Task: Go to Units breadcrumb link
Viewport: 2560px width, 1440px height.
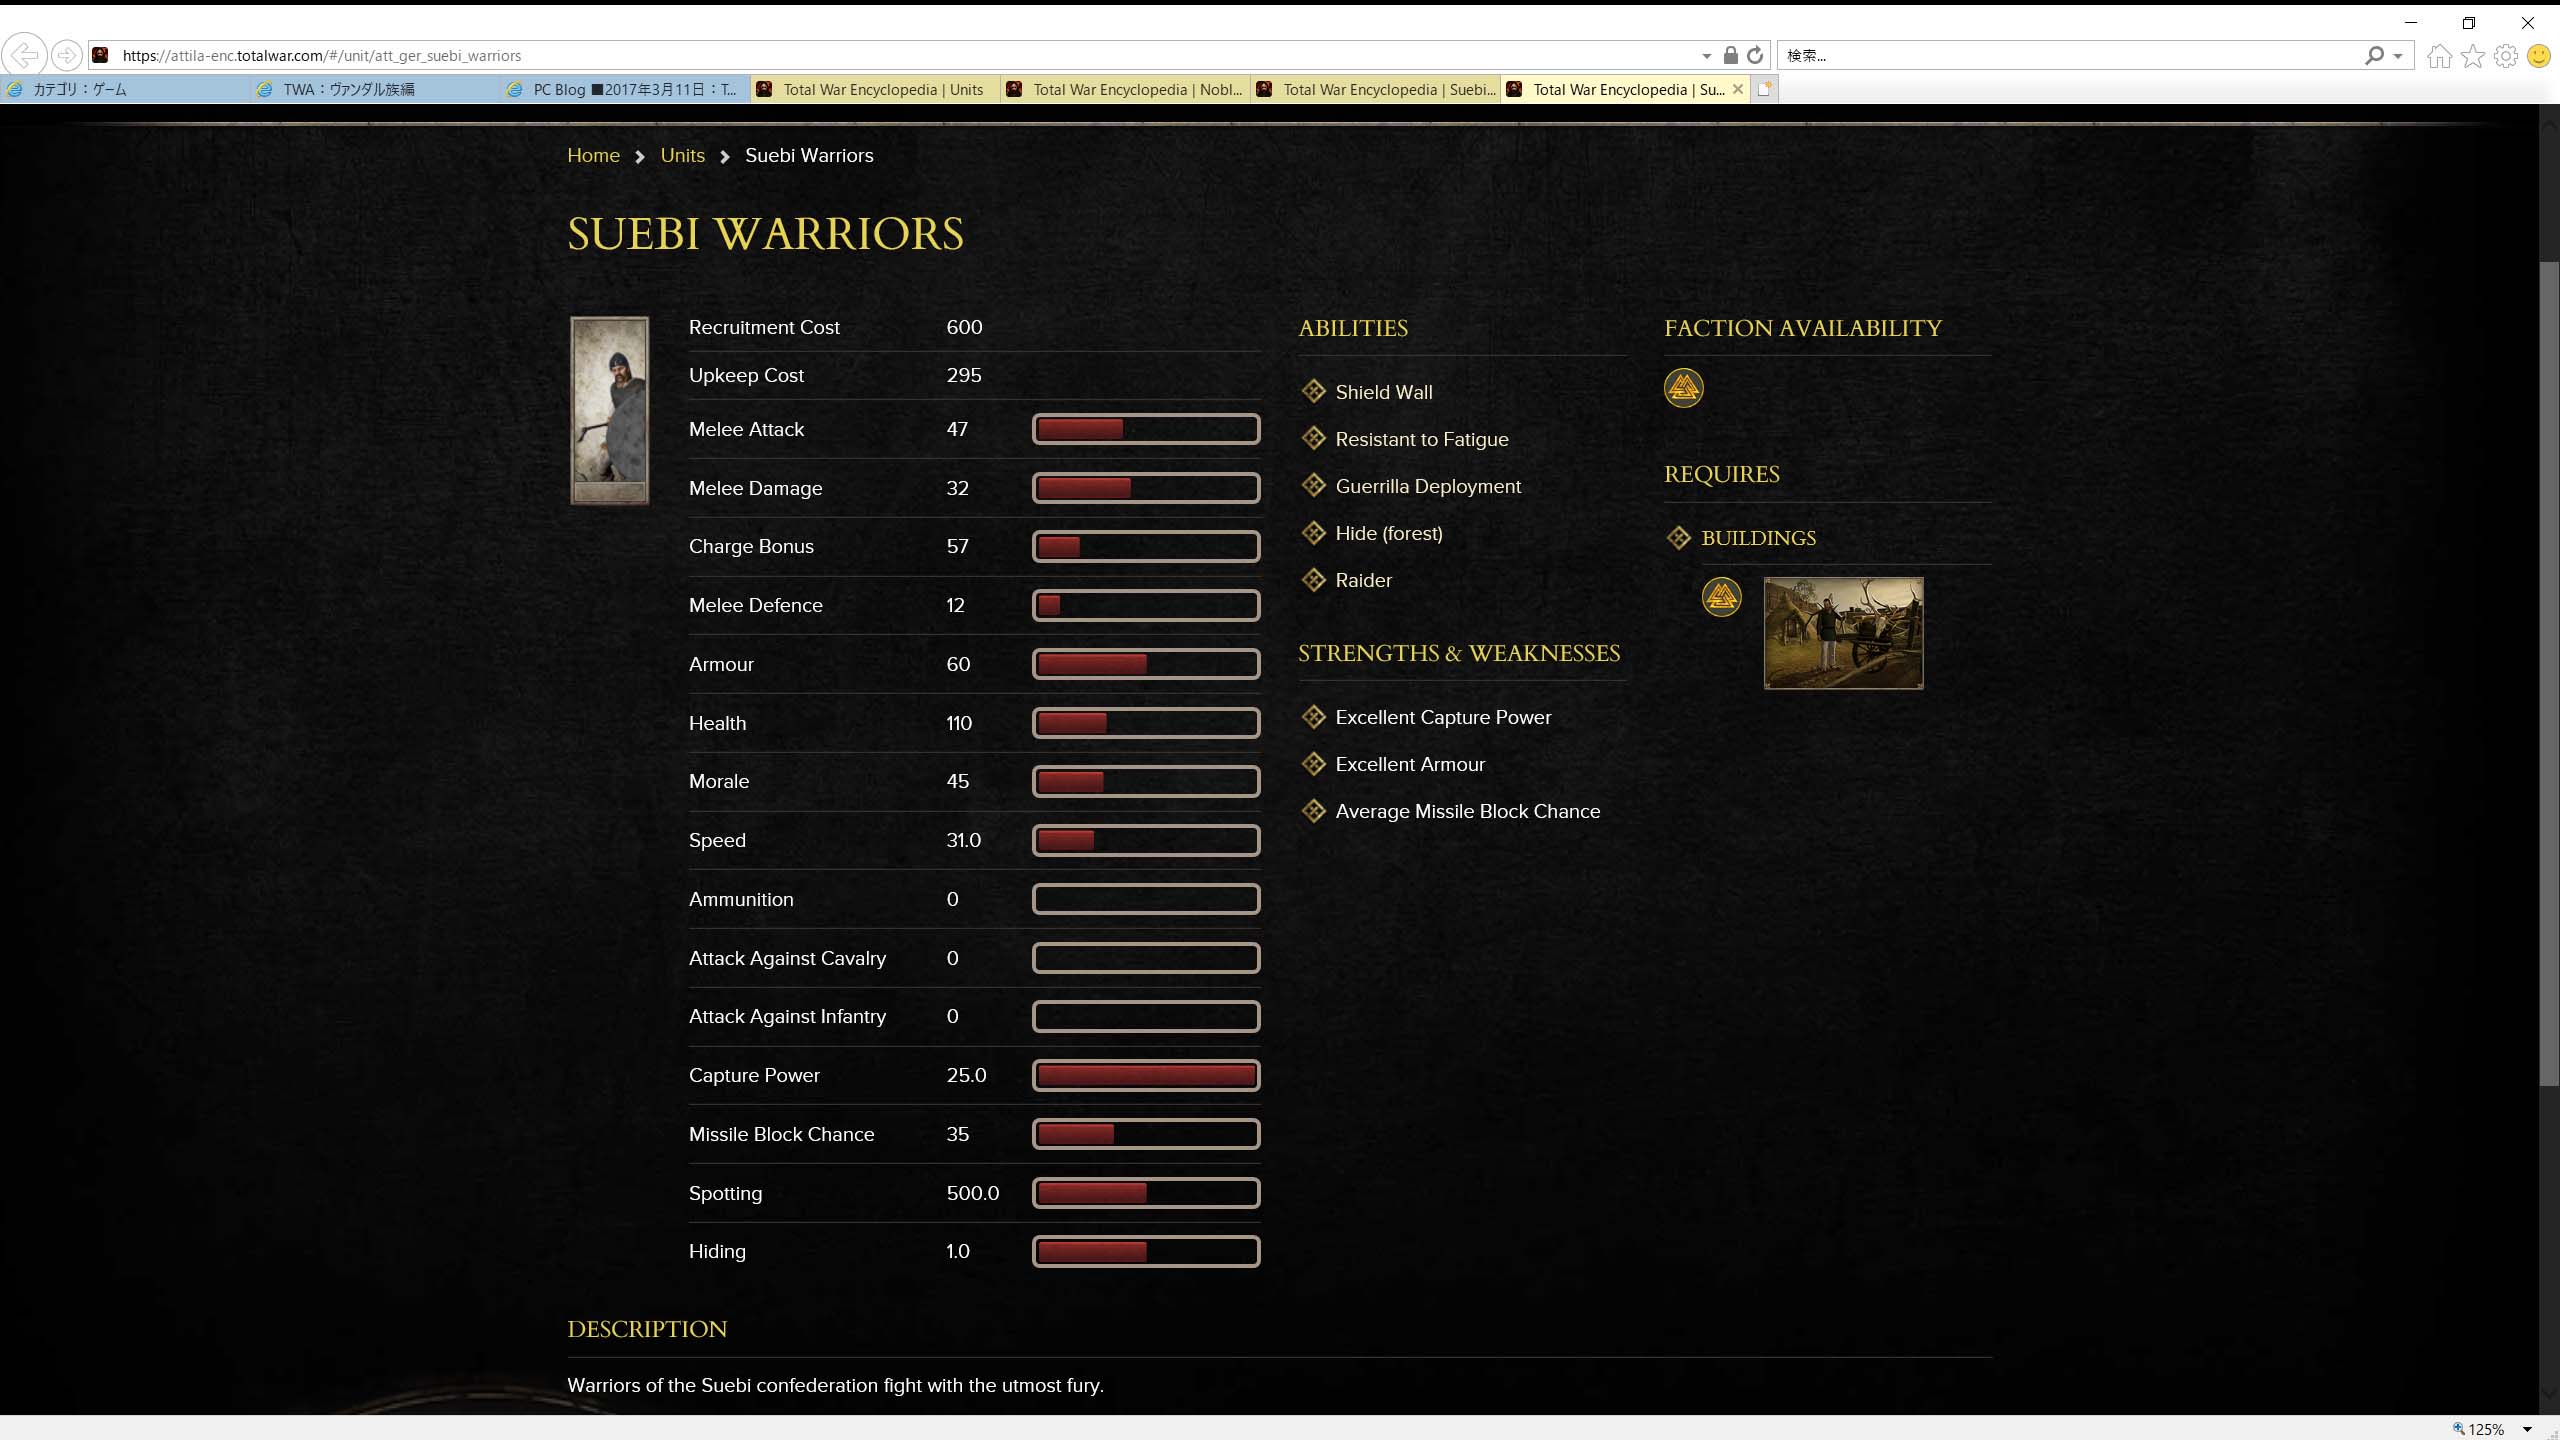Action: (x=682, y=155)
